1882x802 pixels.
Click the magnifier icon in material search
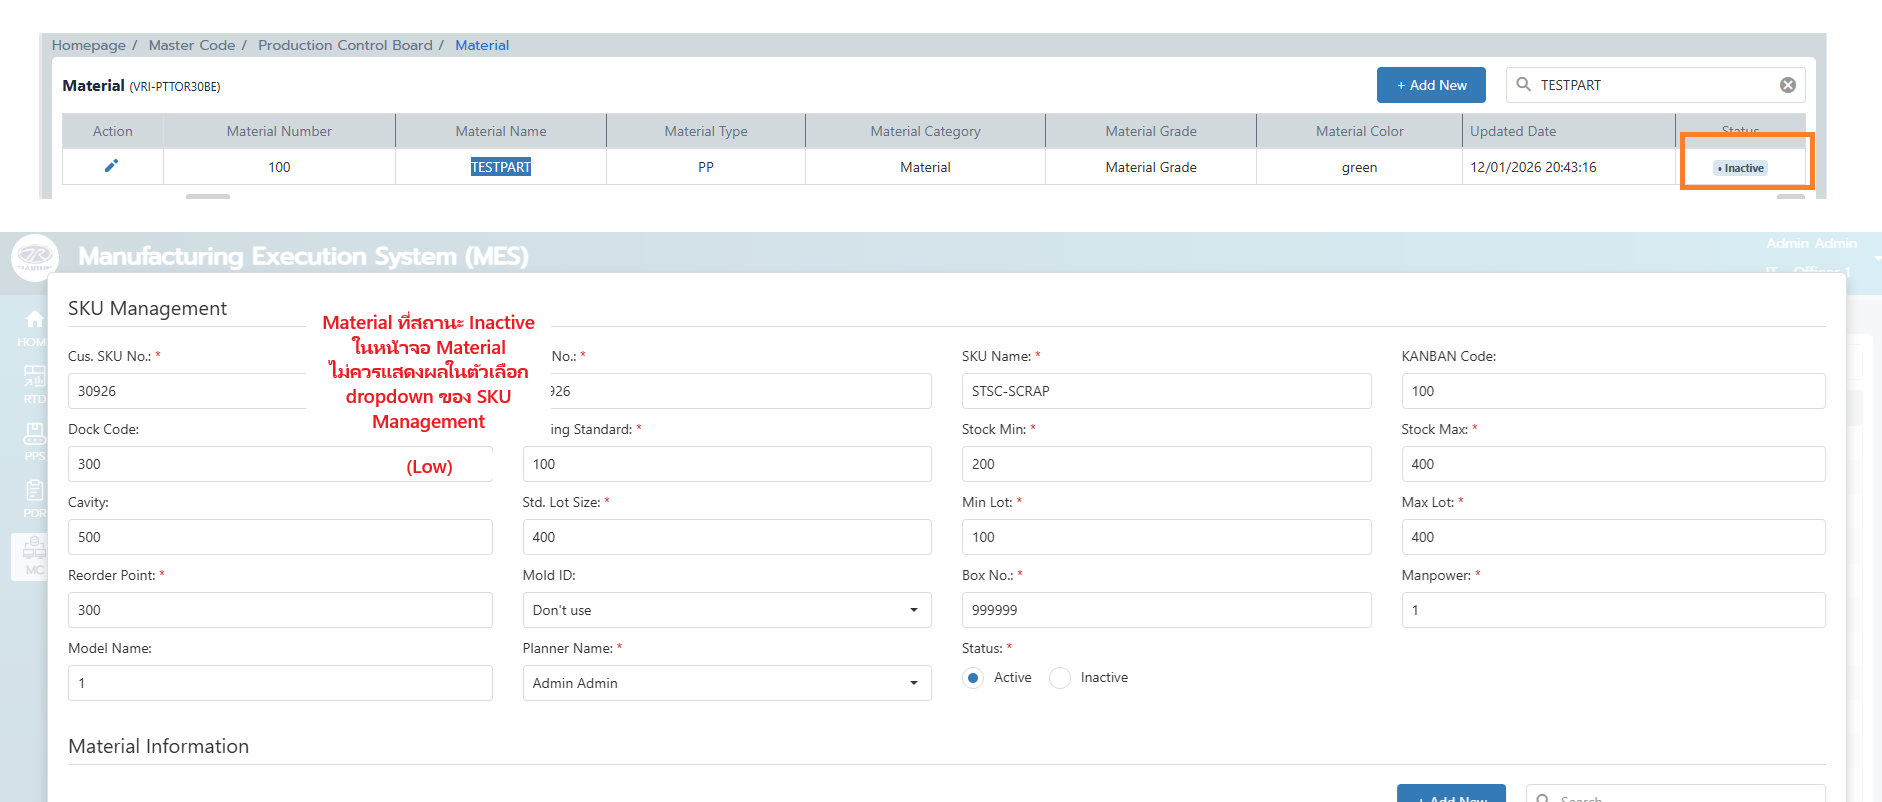tap(1523, 85)
